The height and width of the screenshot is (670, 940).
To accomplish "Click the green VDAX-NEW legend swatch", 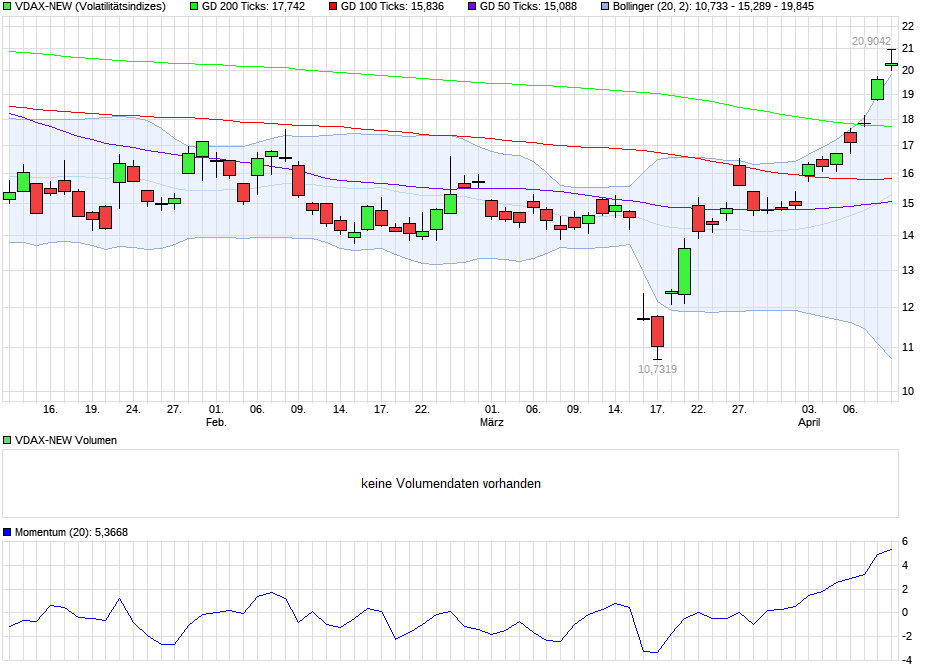I will (7, 7).
